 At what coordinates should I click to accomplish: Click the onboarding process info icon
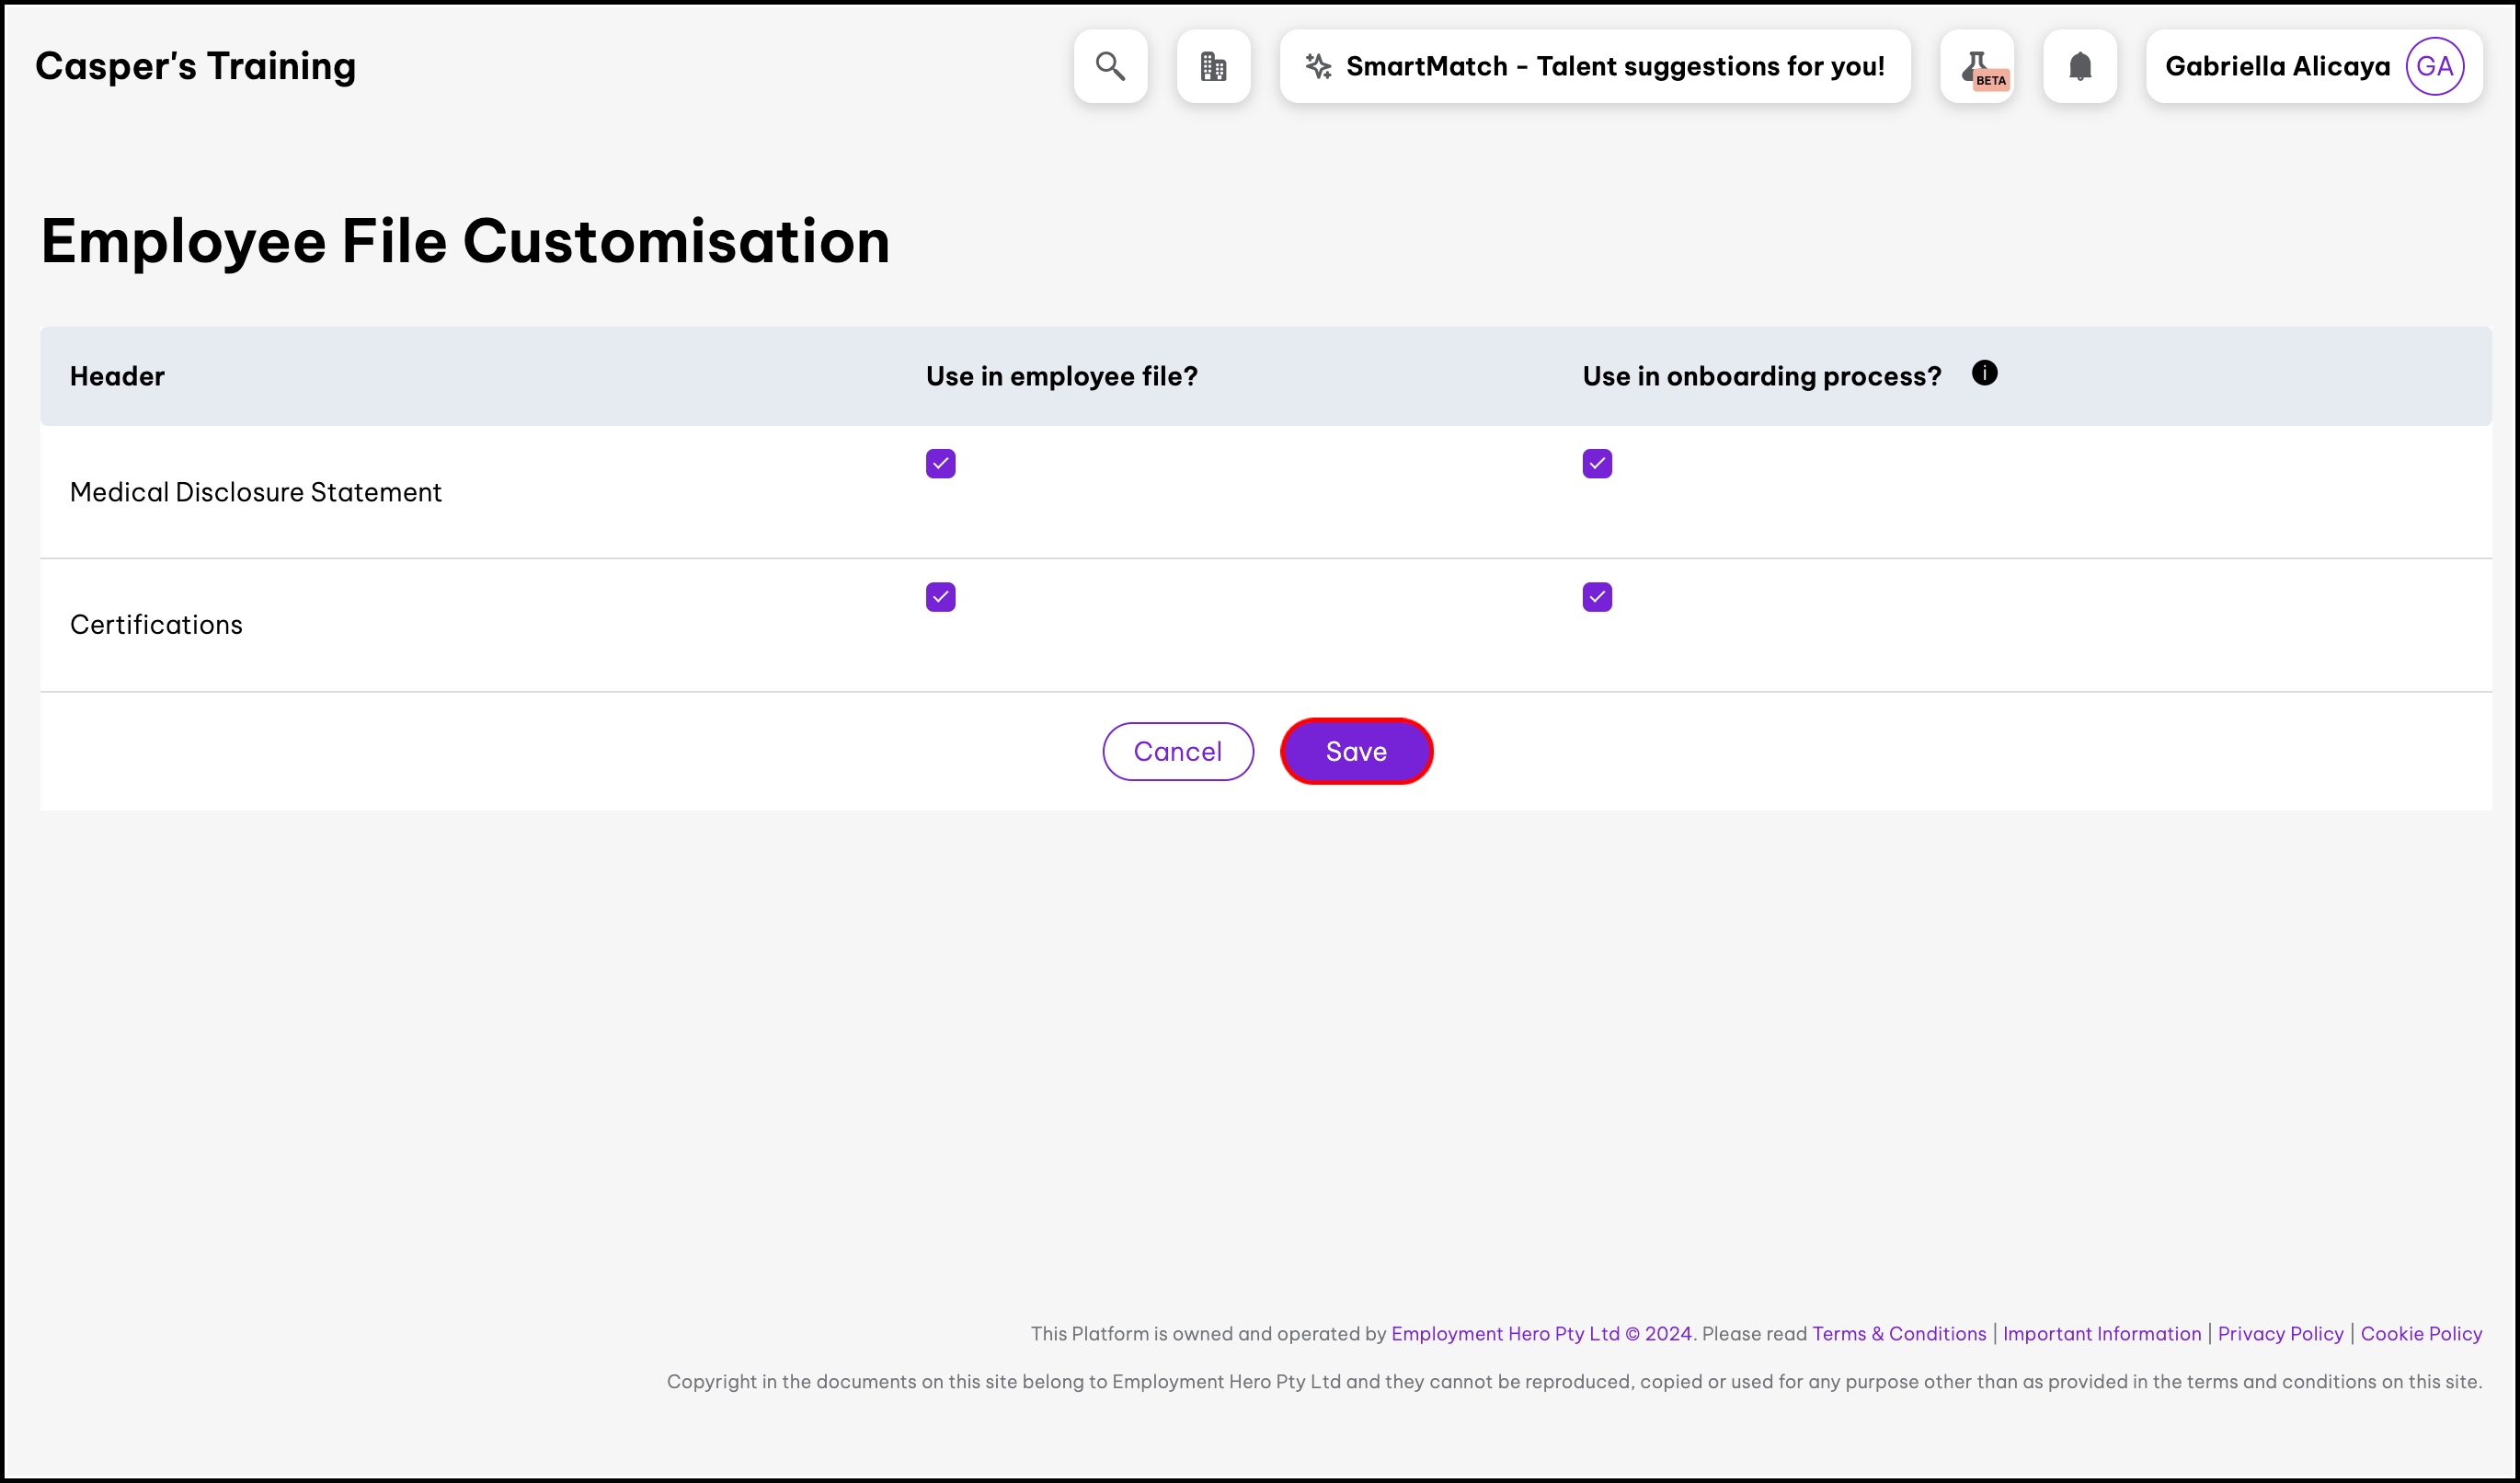1984,373
